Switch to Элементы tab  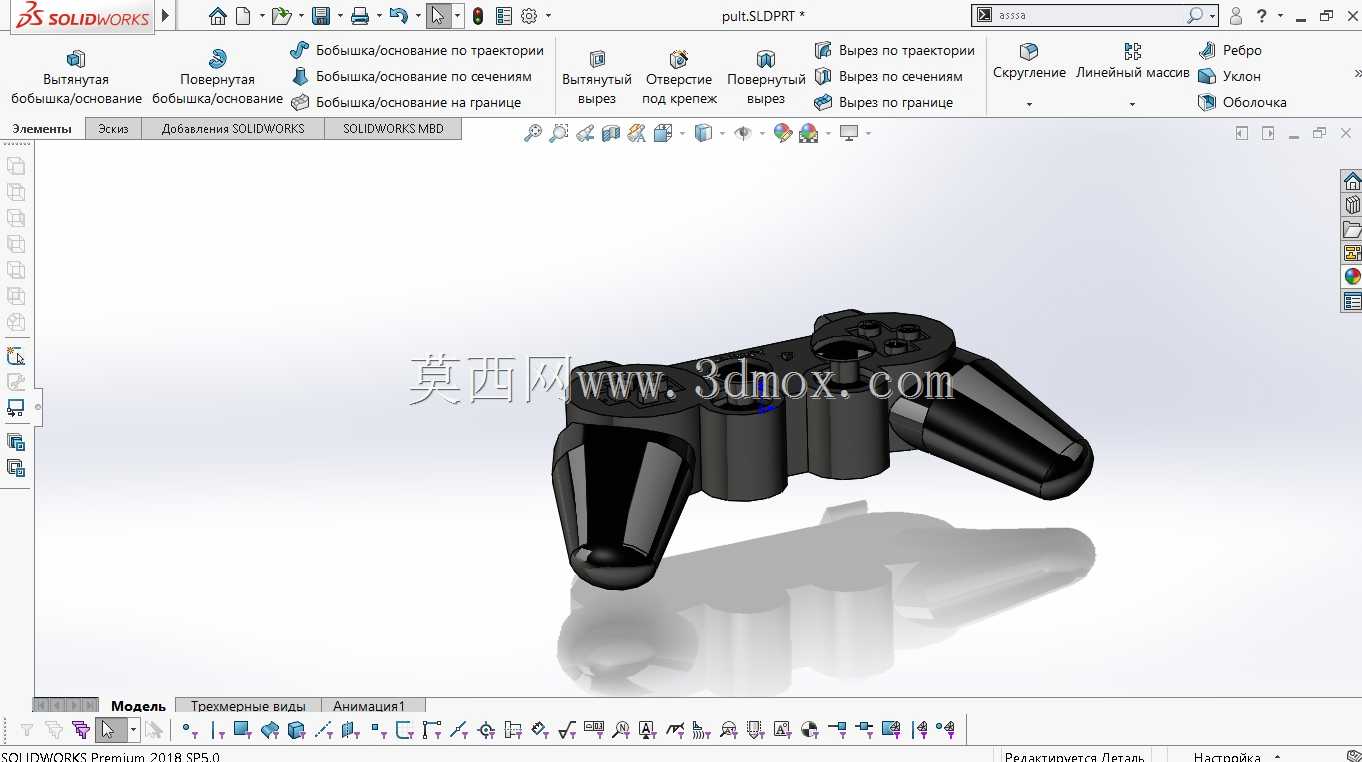point(42,129)
